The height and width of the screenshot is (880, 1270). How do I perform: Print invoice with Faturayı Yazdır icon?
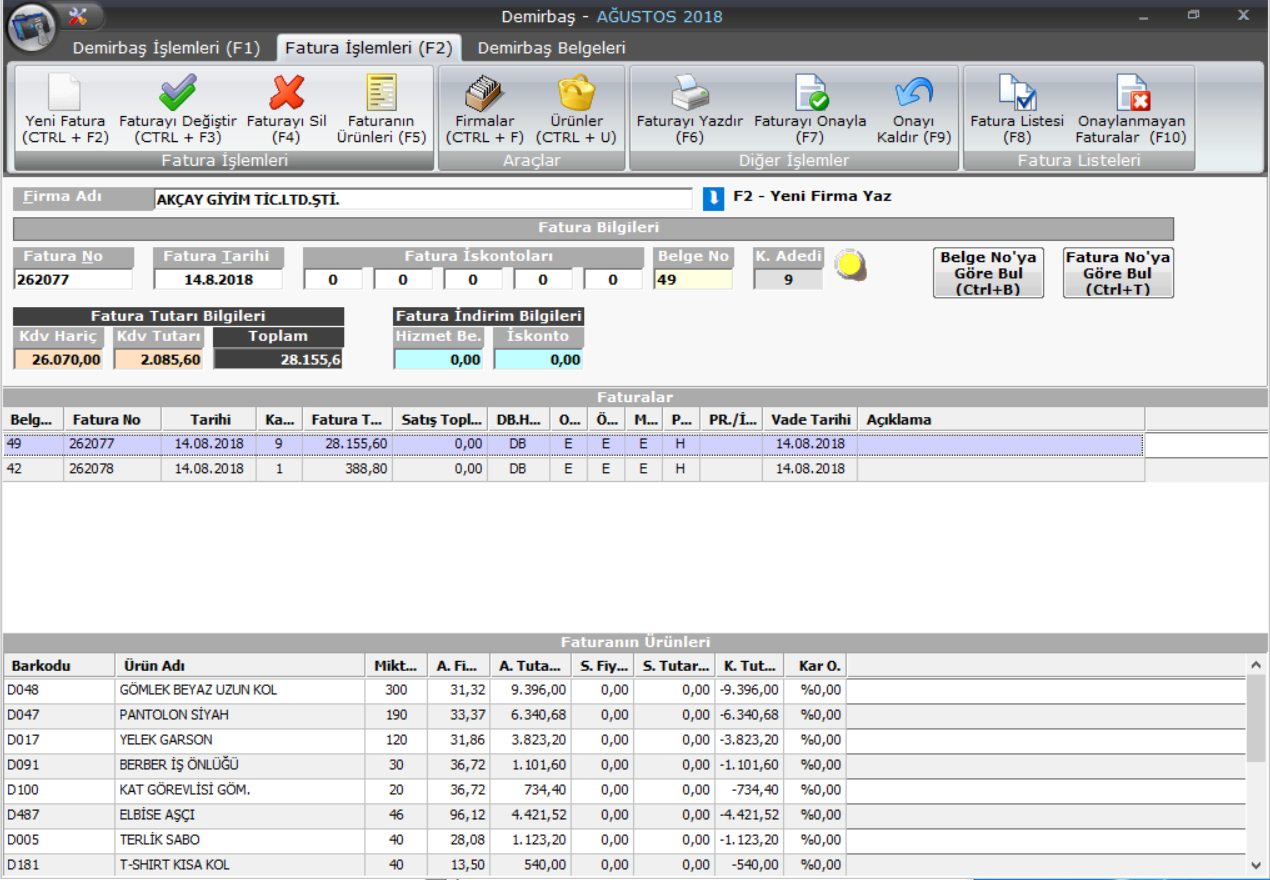tap(690, 93)
